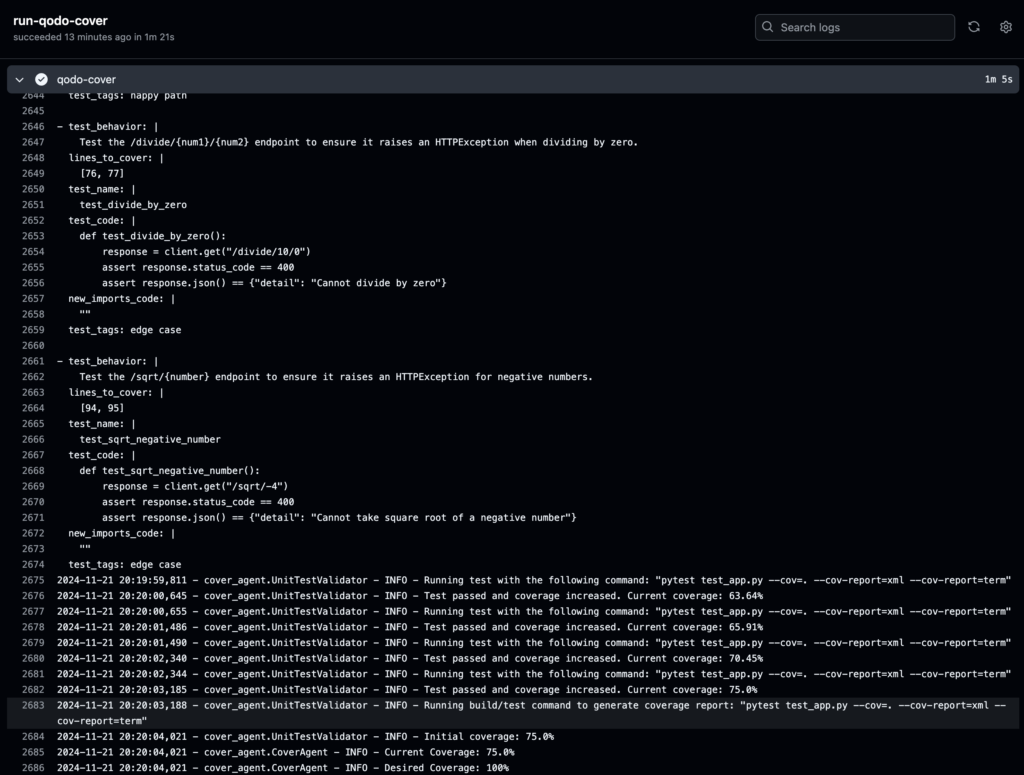
Task: Select log line number 2656
Action: click(33, 283)
